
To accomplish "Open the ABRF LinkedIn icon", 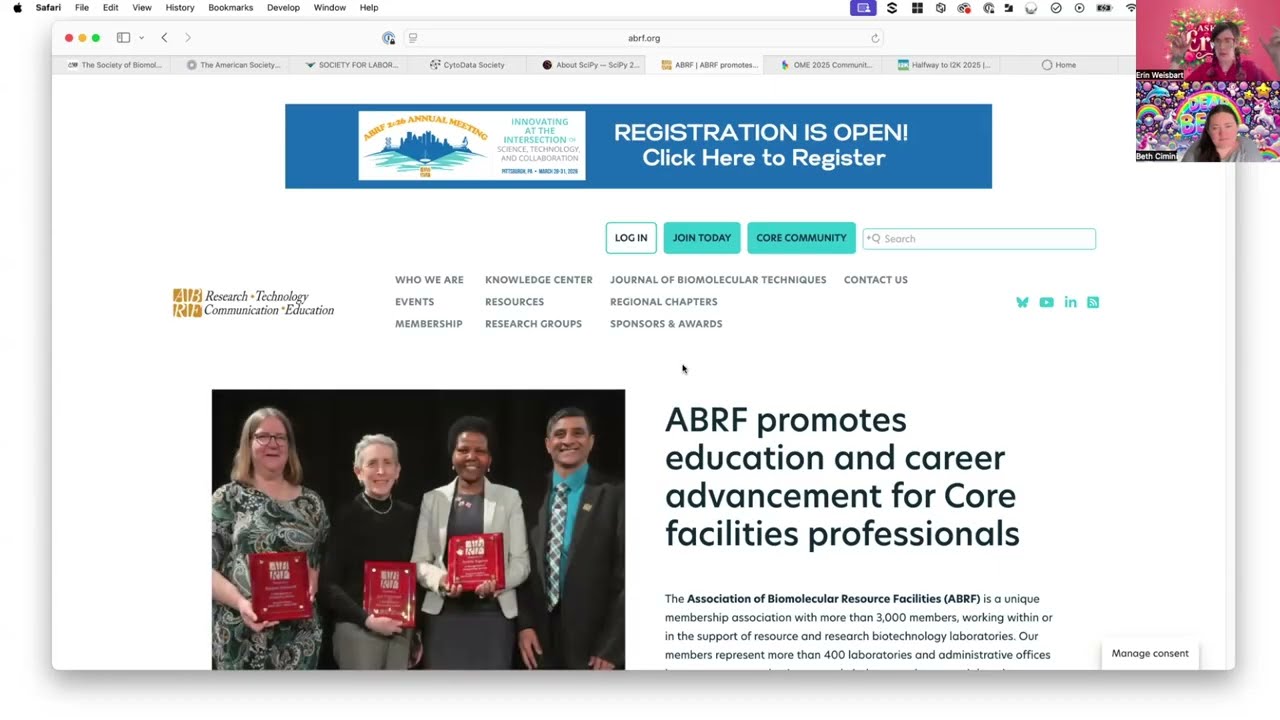I will pos(1070,302).
